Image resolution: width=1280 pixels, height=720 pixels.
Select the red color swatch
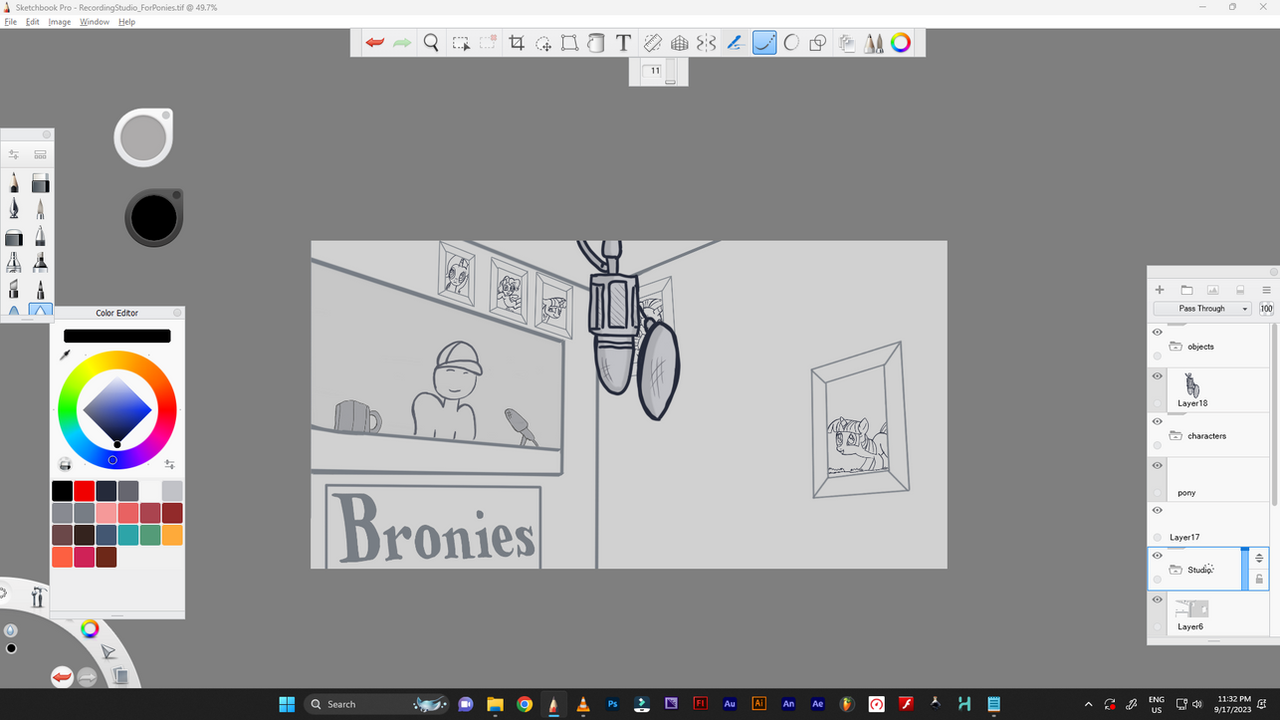tap(84, 491)
